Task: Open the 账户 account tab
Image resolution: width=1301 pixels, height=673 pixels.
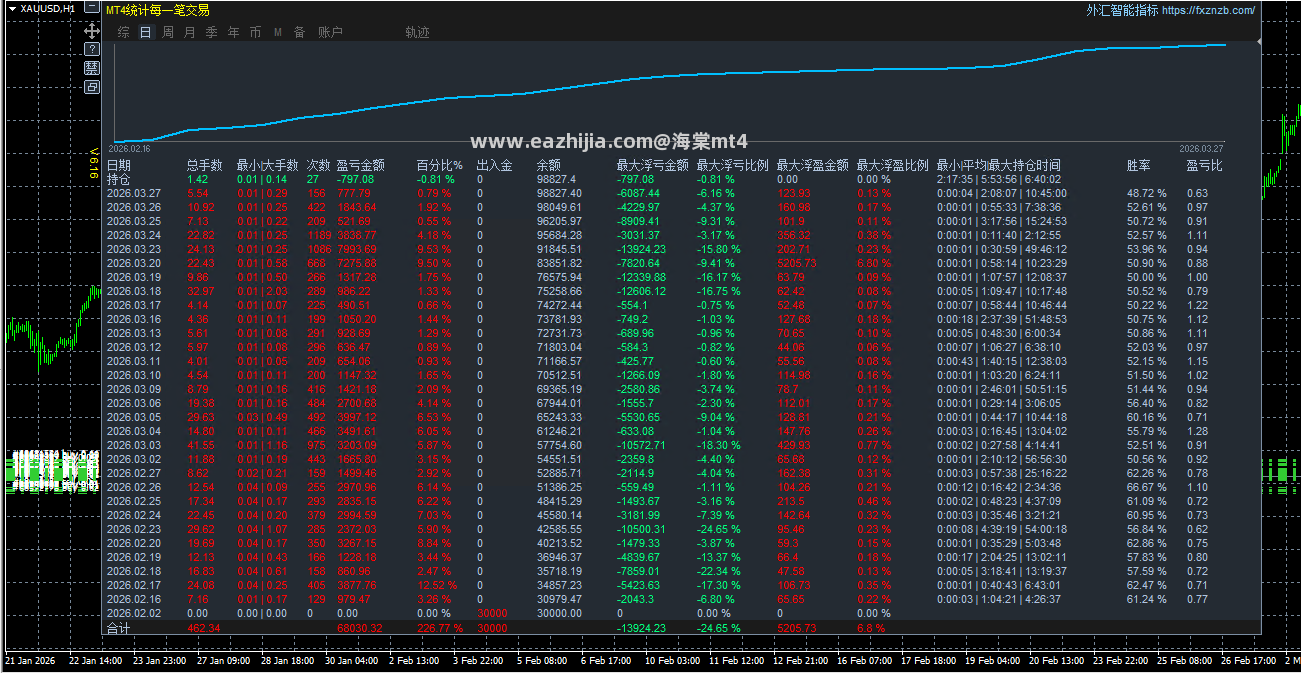Action: 330,32
